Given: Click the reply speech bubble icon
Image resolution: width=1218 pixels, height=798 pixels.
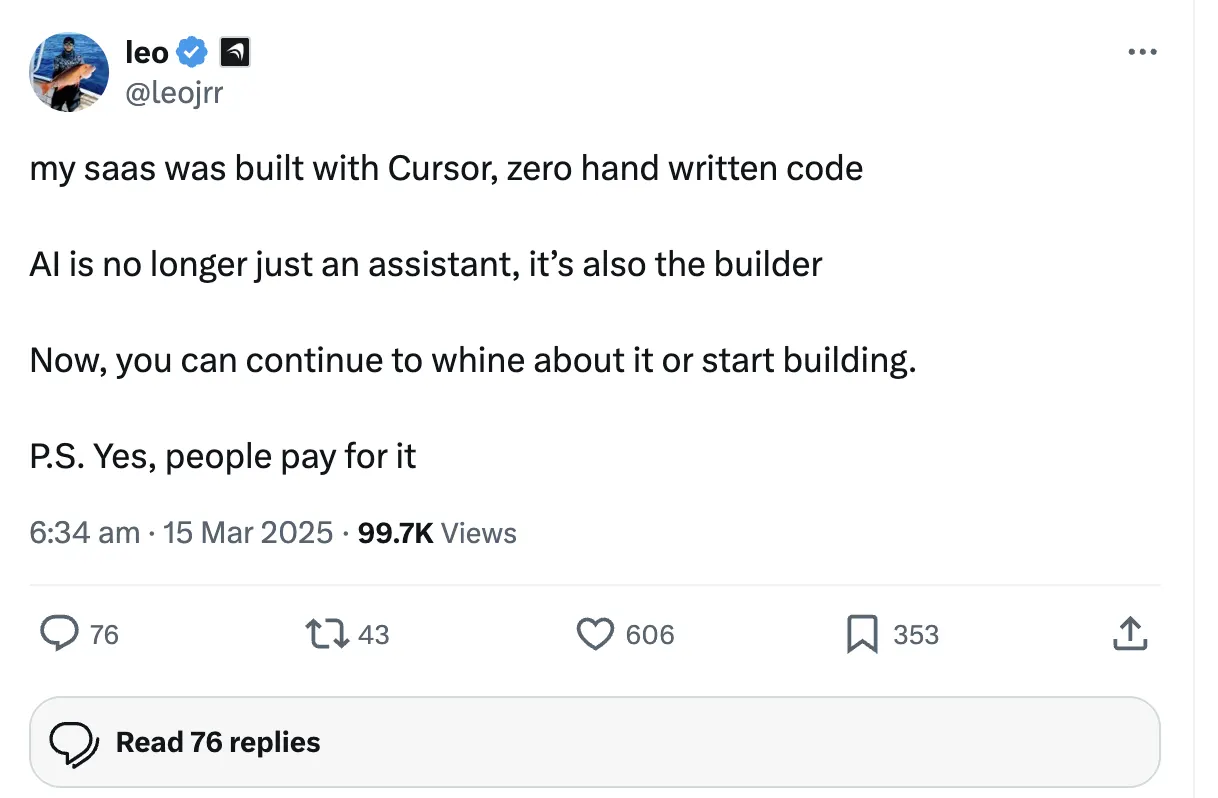Looking at the screenshot, I should pos(59,634).
